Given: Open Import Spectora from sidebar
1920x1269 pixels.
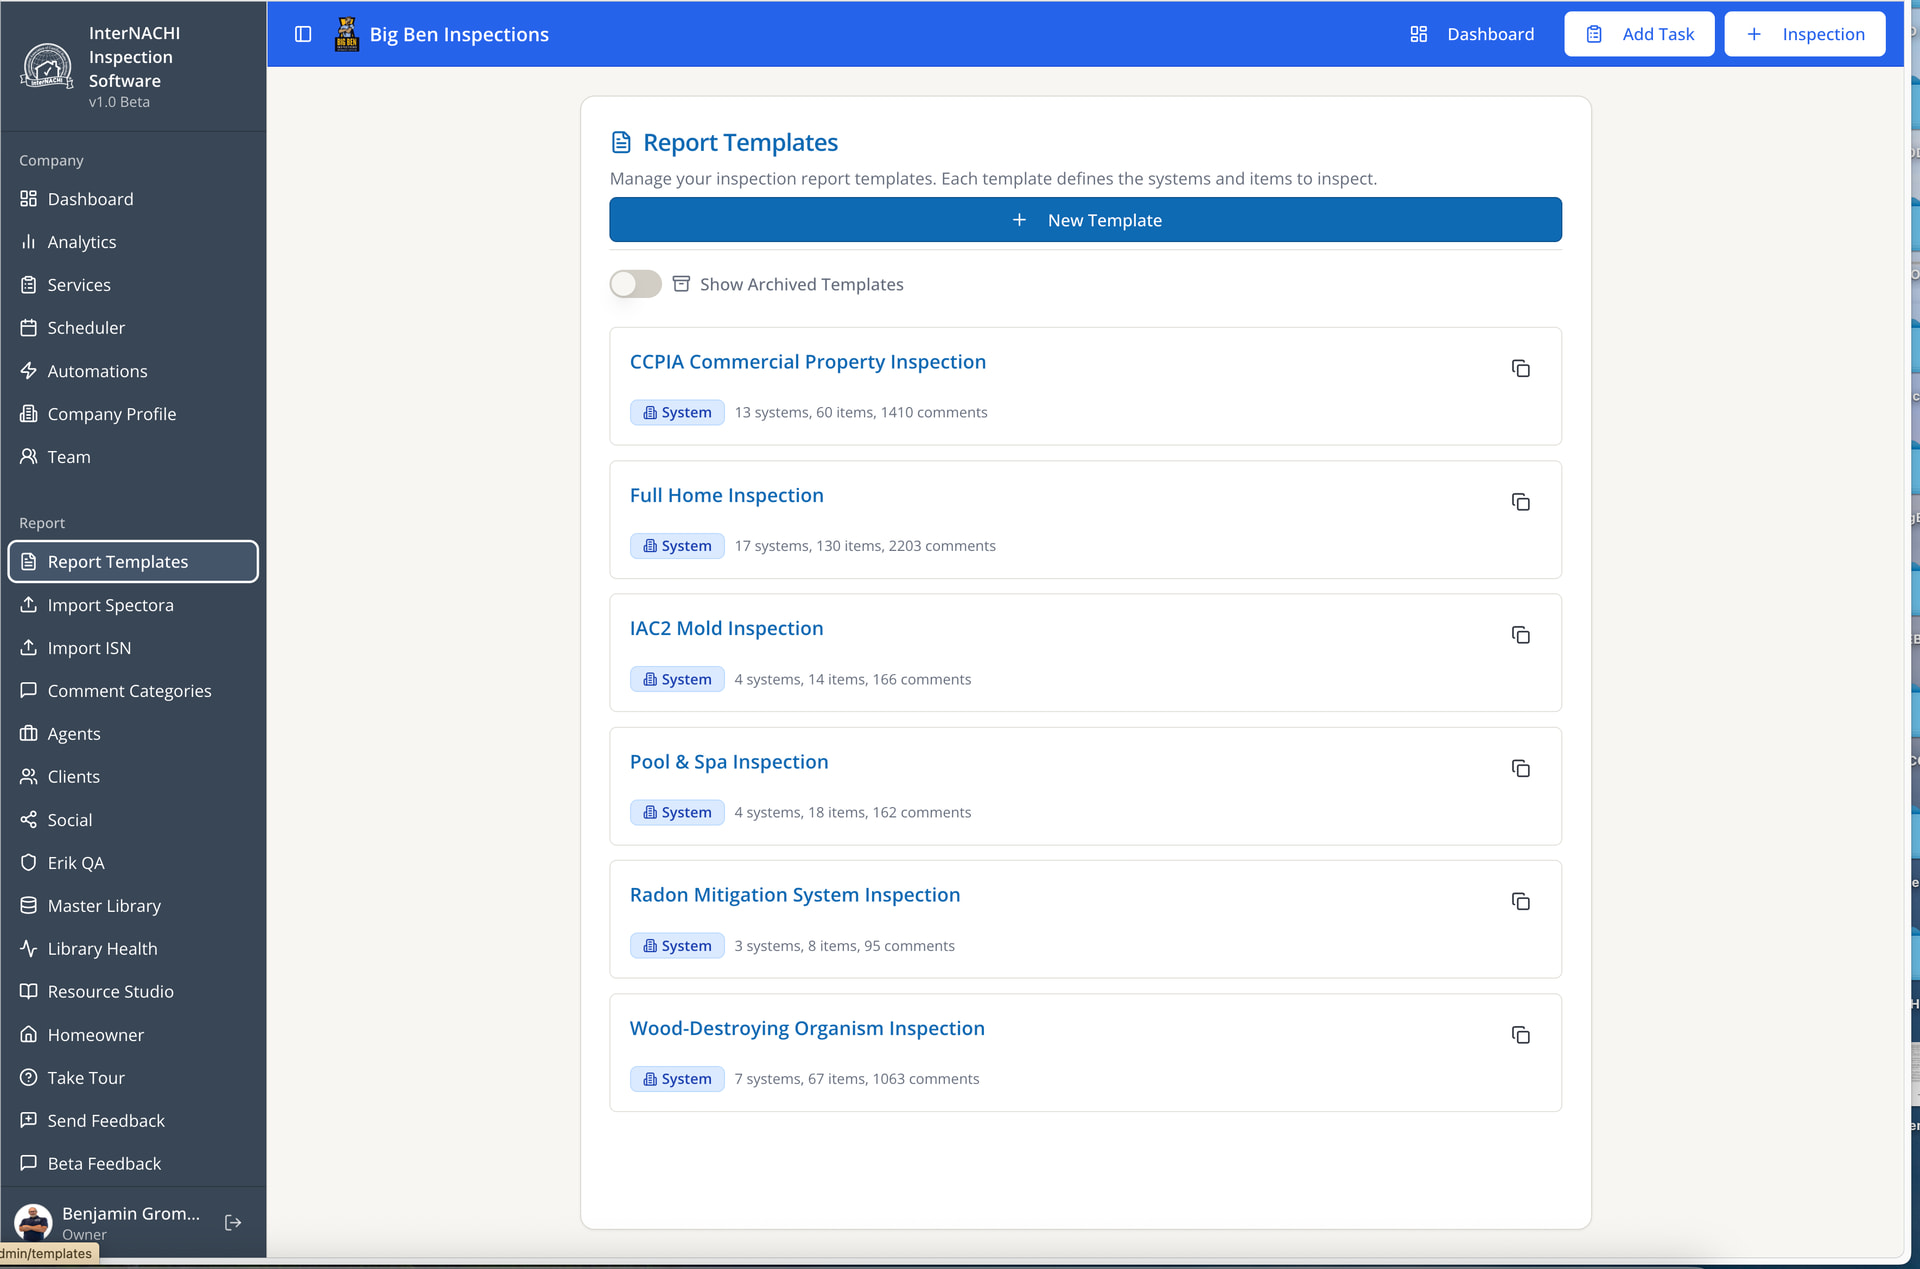Looking at the screenshot, I should (110, 605).
